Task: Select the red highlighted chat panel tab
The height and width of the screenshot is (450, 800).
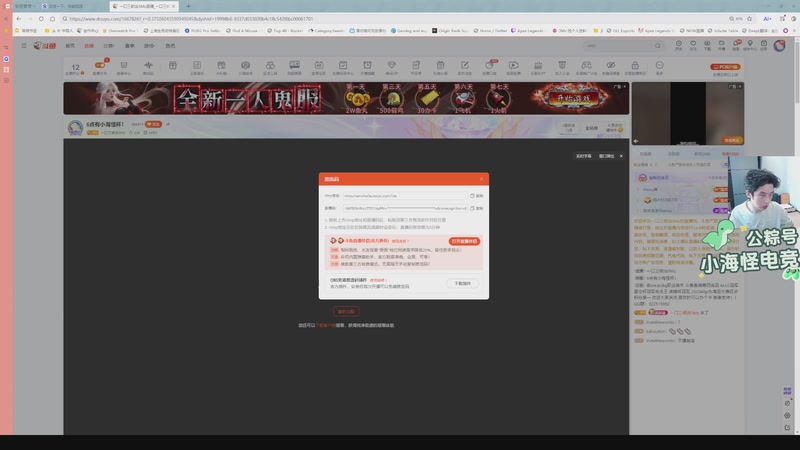Action: tap(730, 154)
